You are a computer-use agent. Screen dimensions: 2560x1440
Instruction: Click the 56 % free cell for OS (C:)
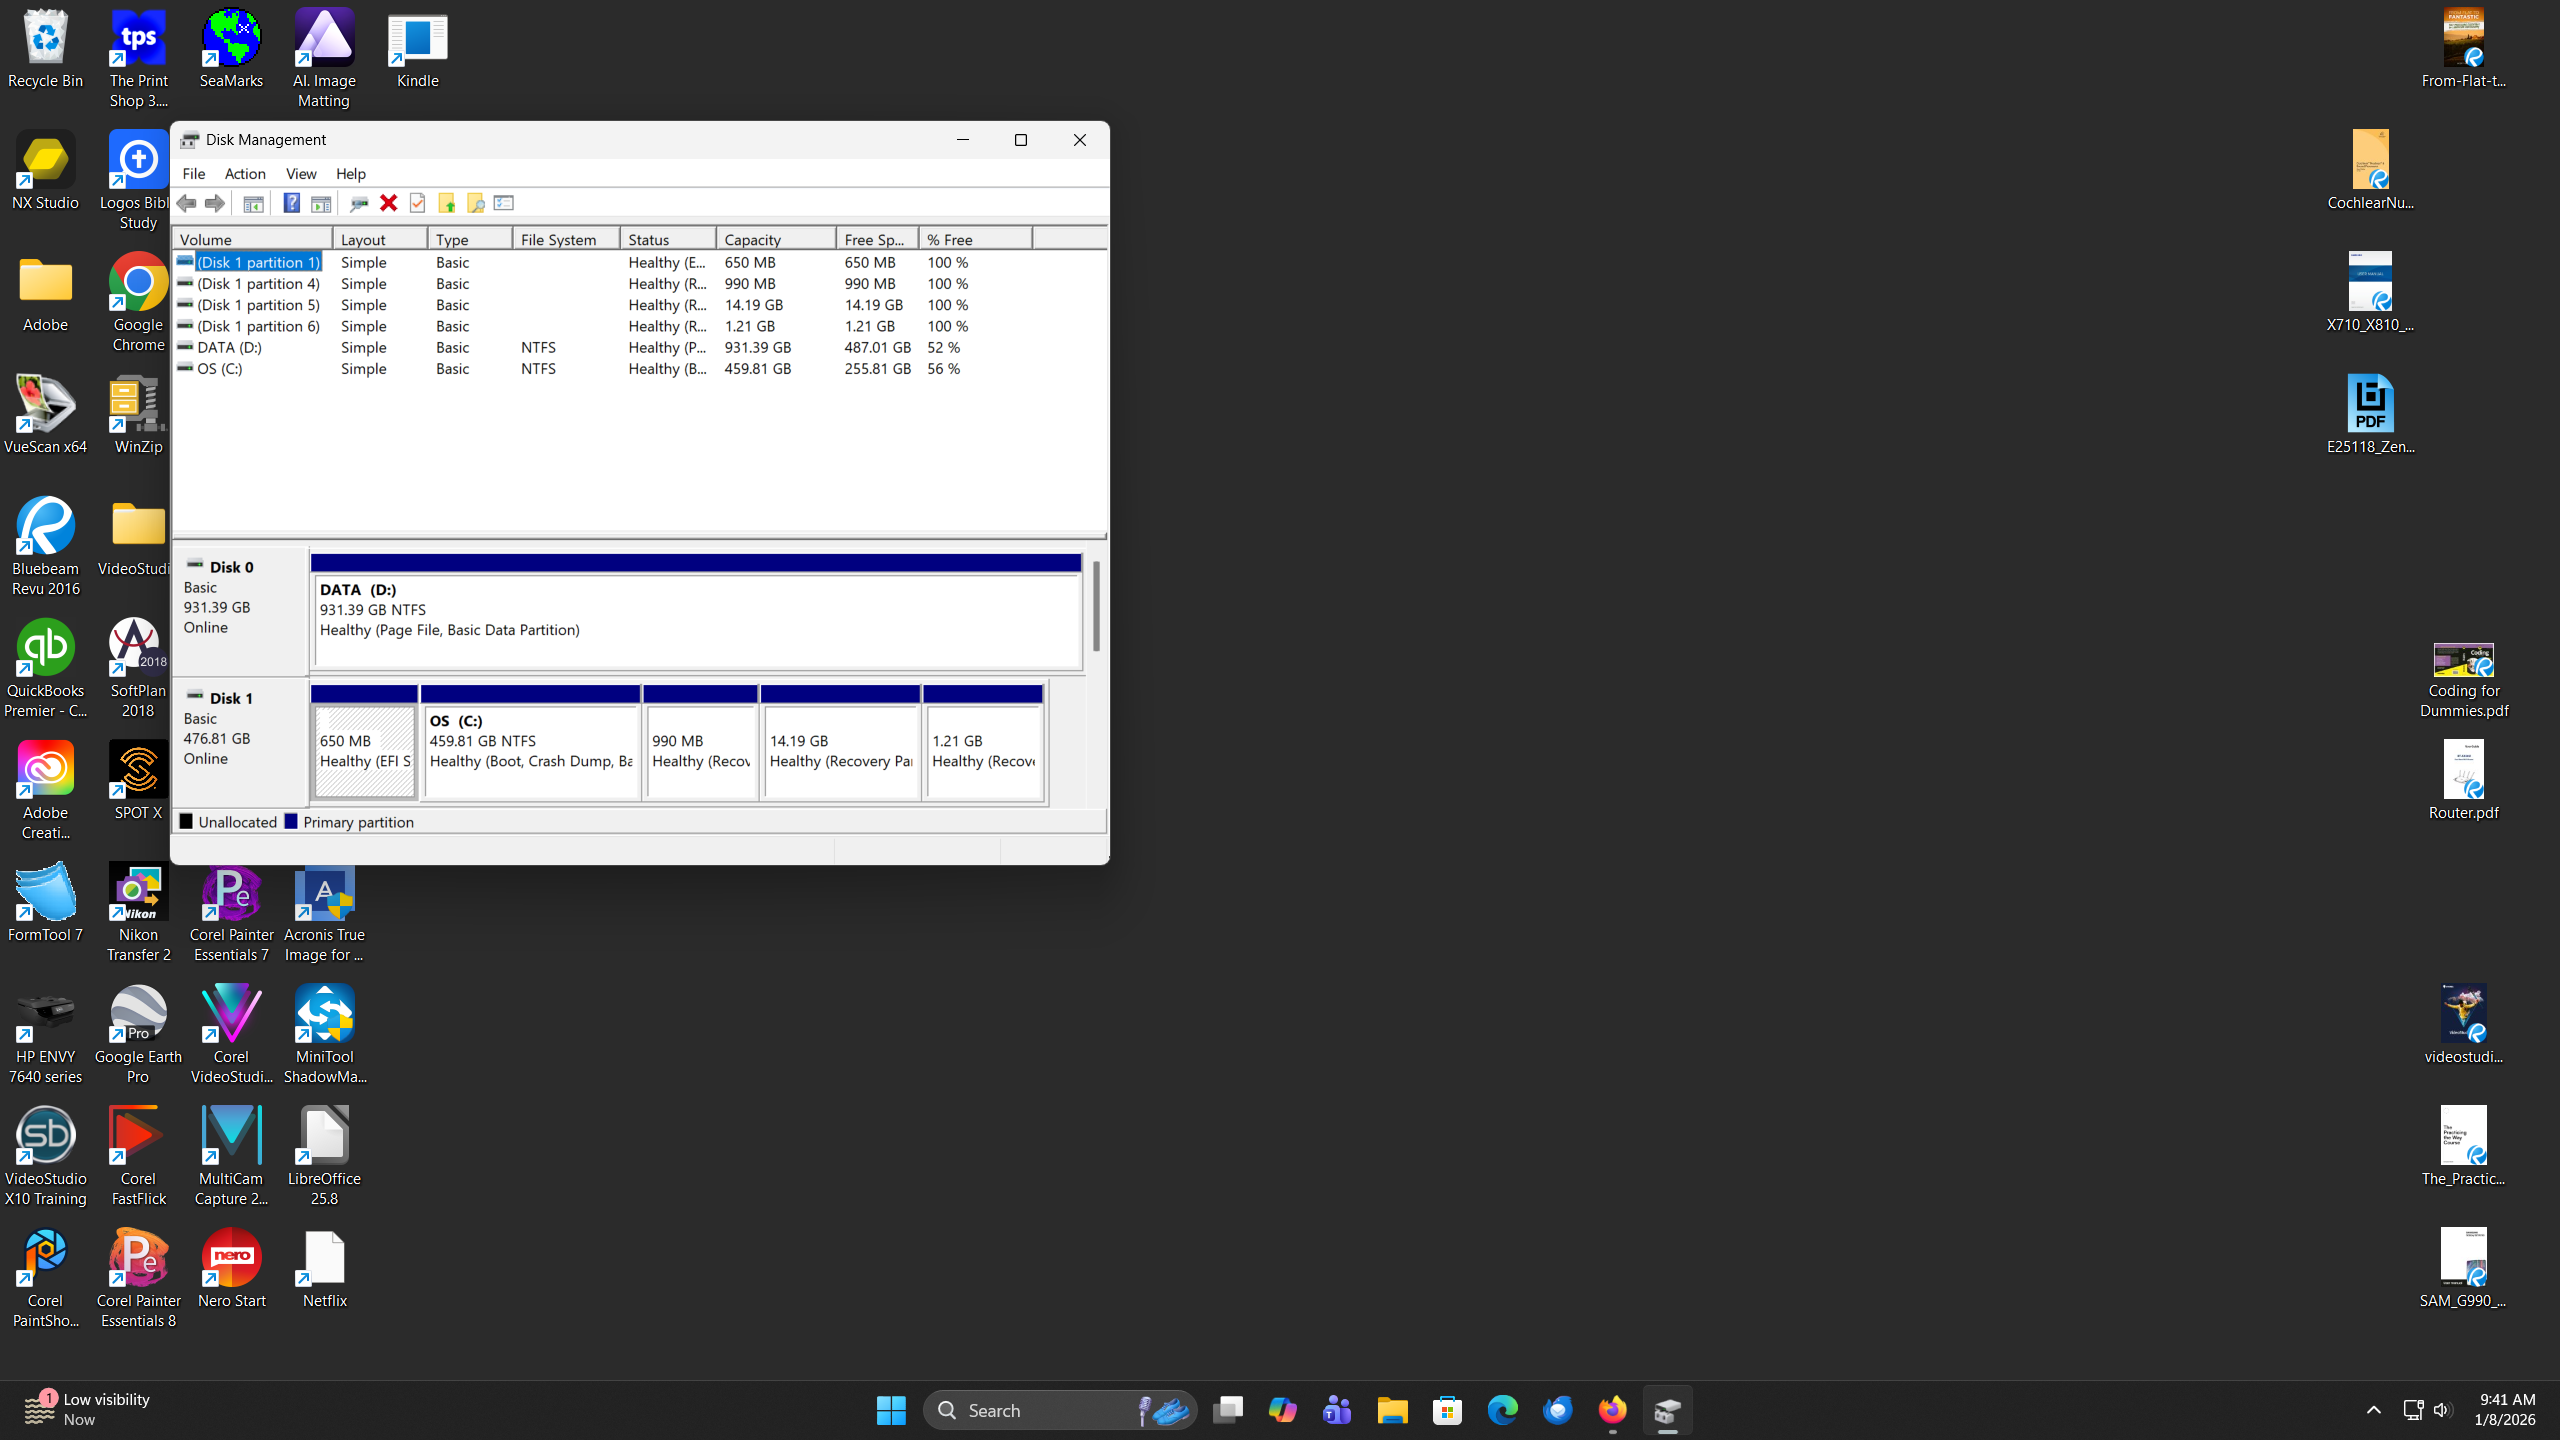point(943,369)
